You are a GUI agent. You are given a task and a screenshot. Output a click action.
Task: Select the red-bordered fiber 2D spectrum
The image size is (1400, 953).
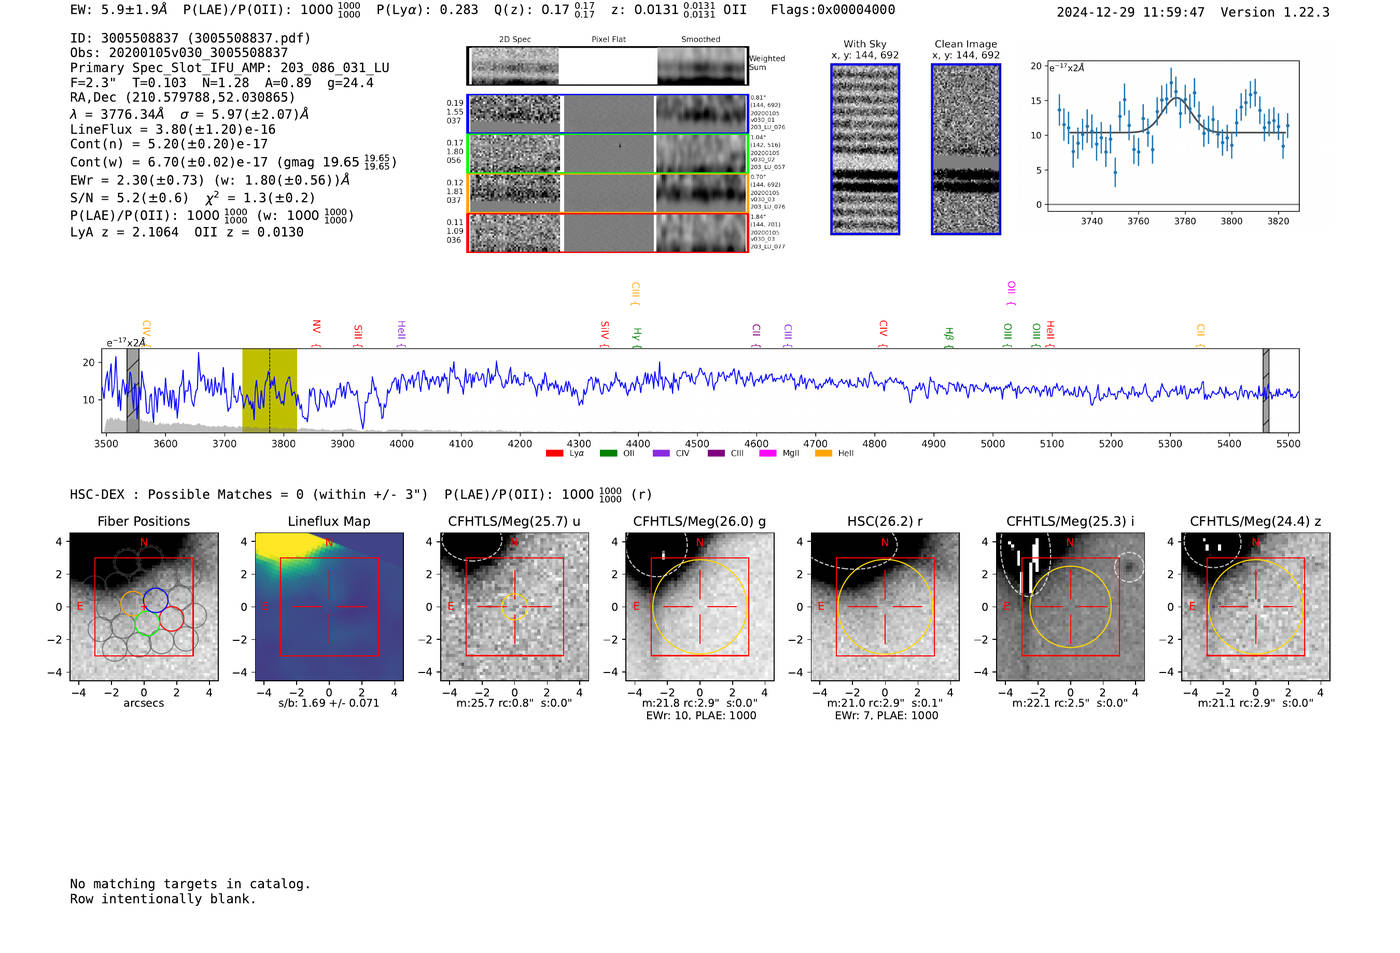pyautogui.click(x=515, y=232)
